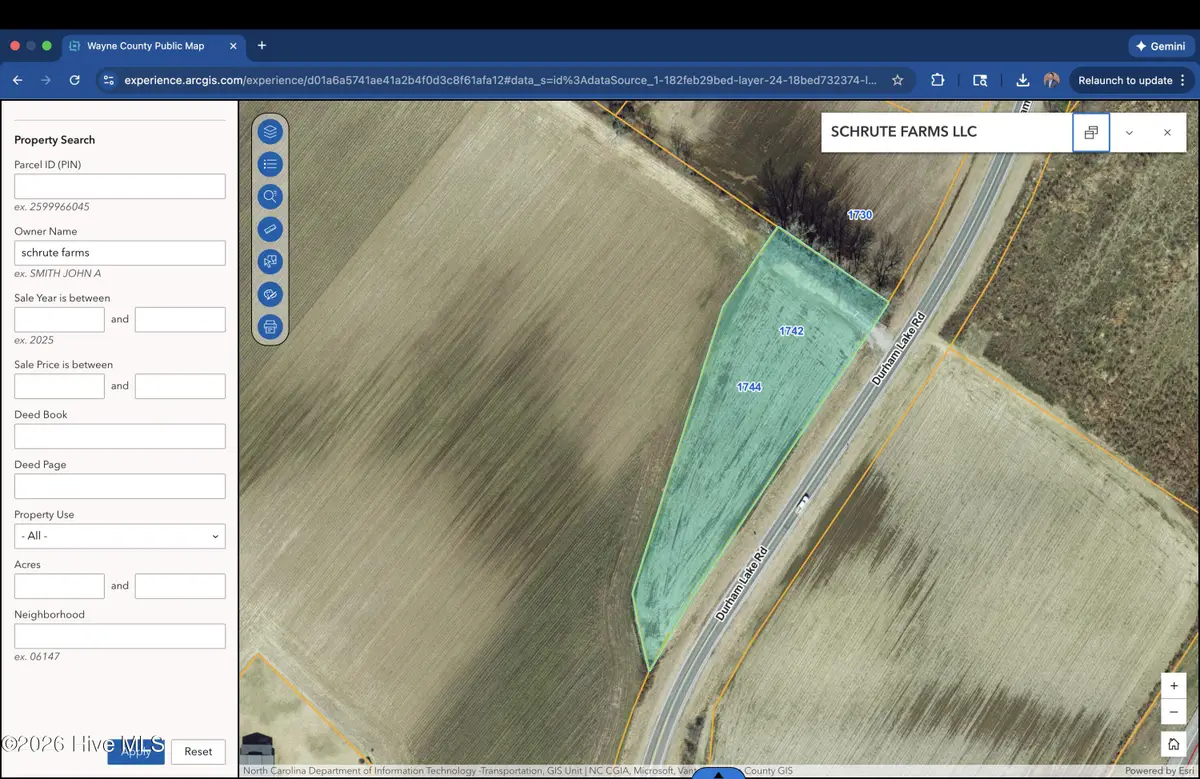
Task: Select the Measure ruler tool
Action: (x=270, y=229)
